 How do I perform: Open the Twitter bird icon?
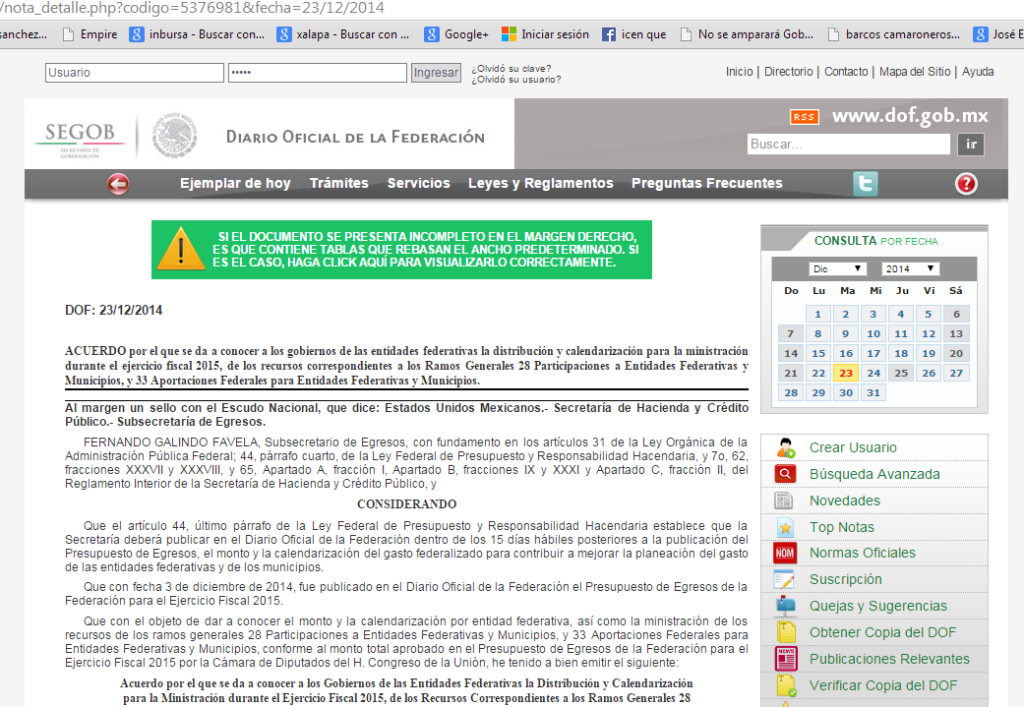coord(865,183)
